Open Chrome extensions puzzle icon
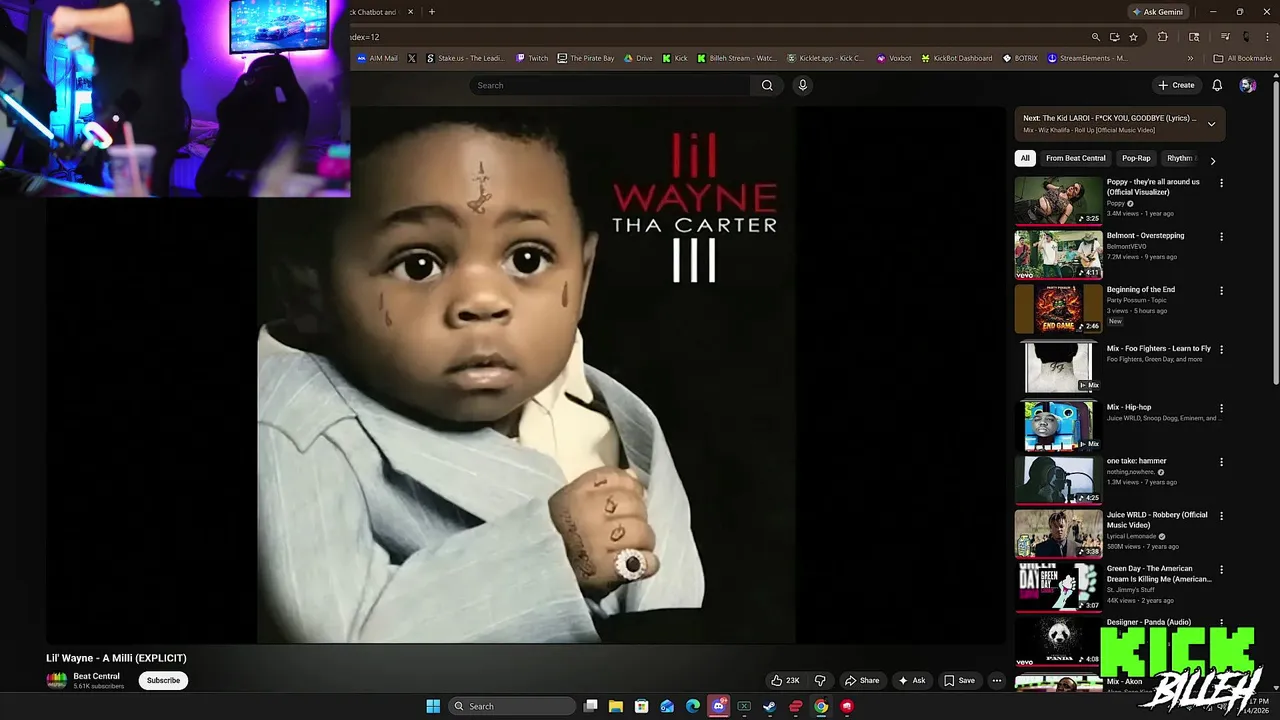 (x=1162, y=37)
